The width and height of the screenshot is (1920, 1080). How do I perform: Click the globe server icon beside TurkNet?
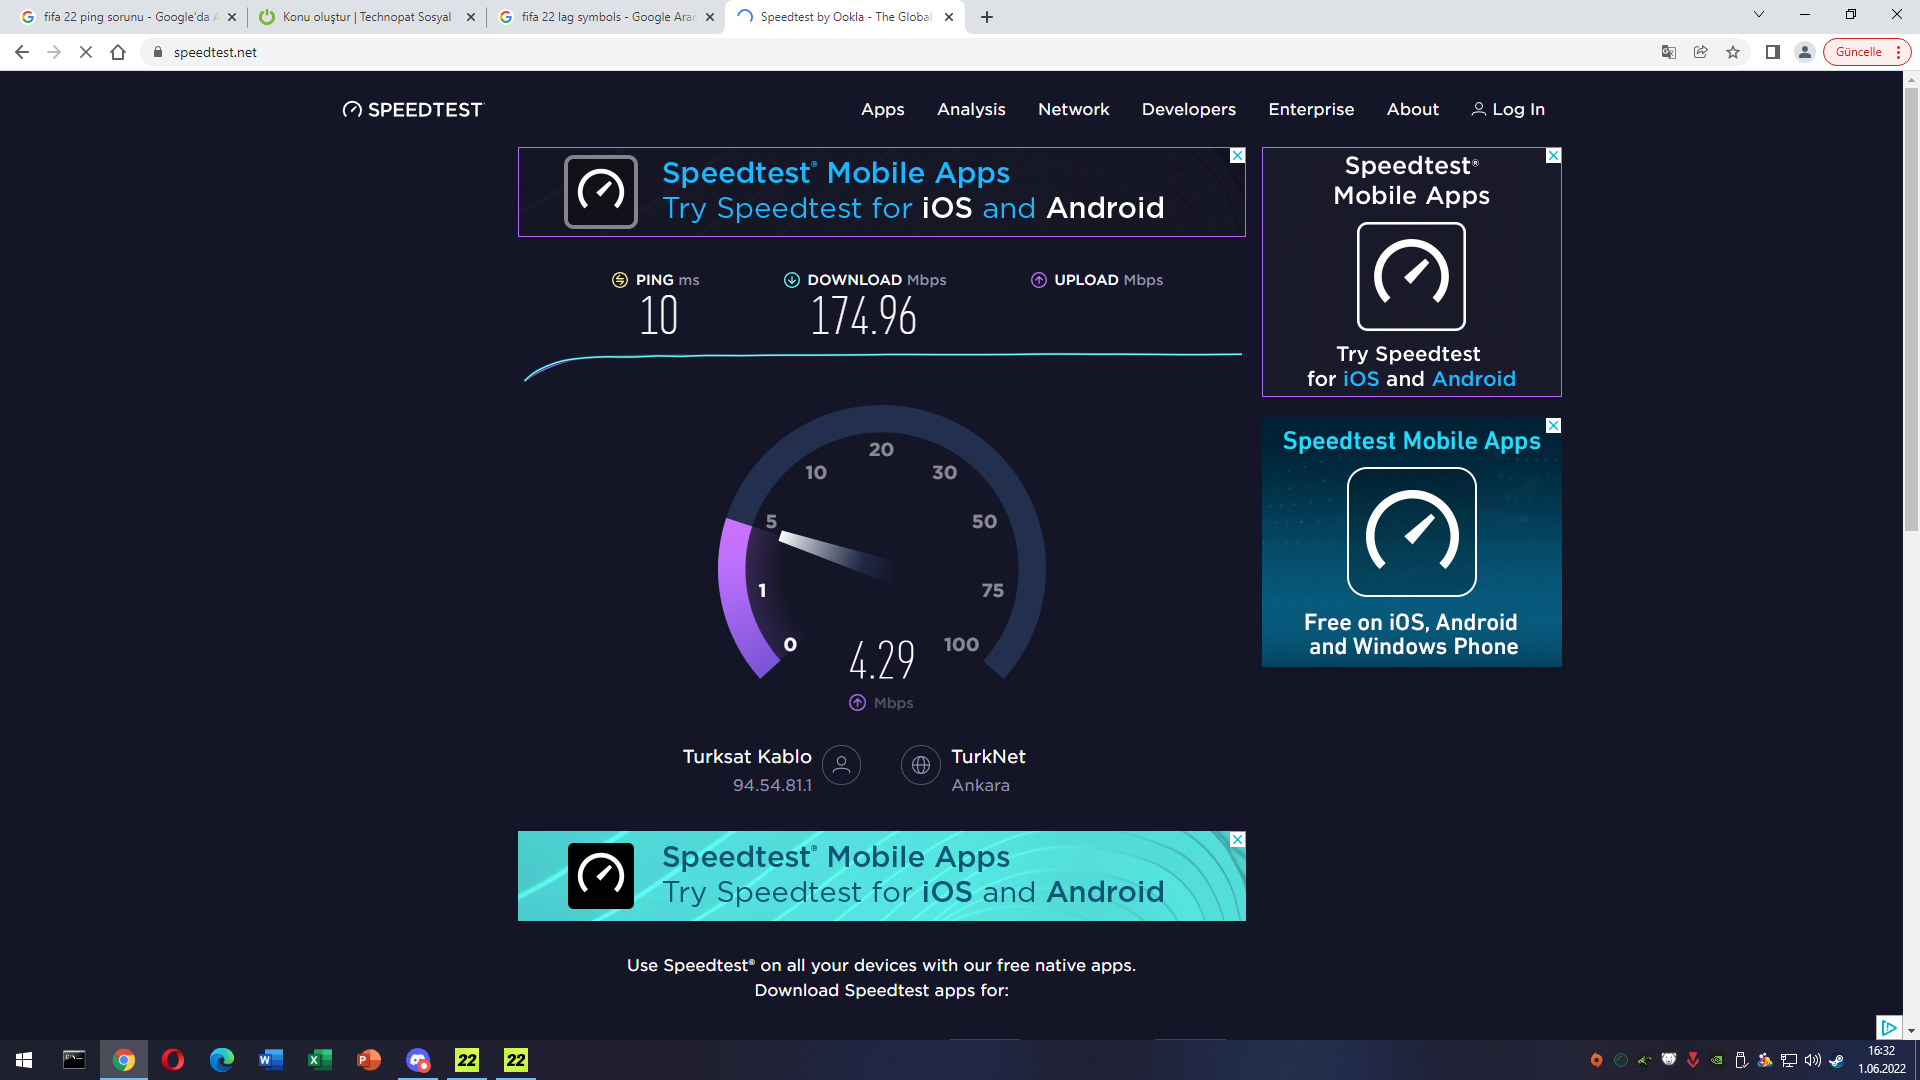coord(920,766)
